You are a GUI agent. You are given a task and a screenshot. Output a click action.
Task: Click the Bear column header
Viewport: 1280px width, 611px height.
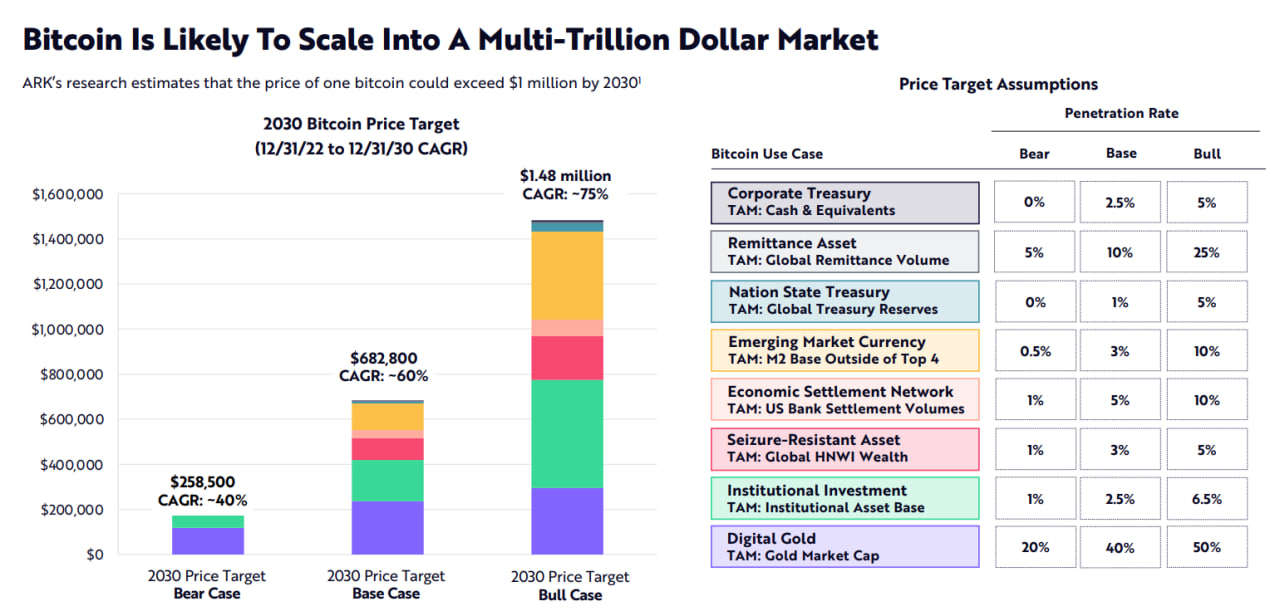(x=1034, y=154)
